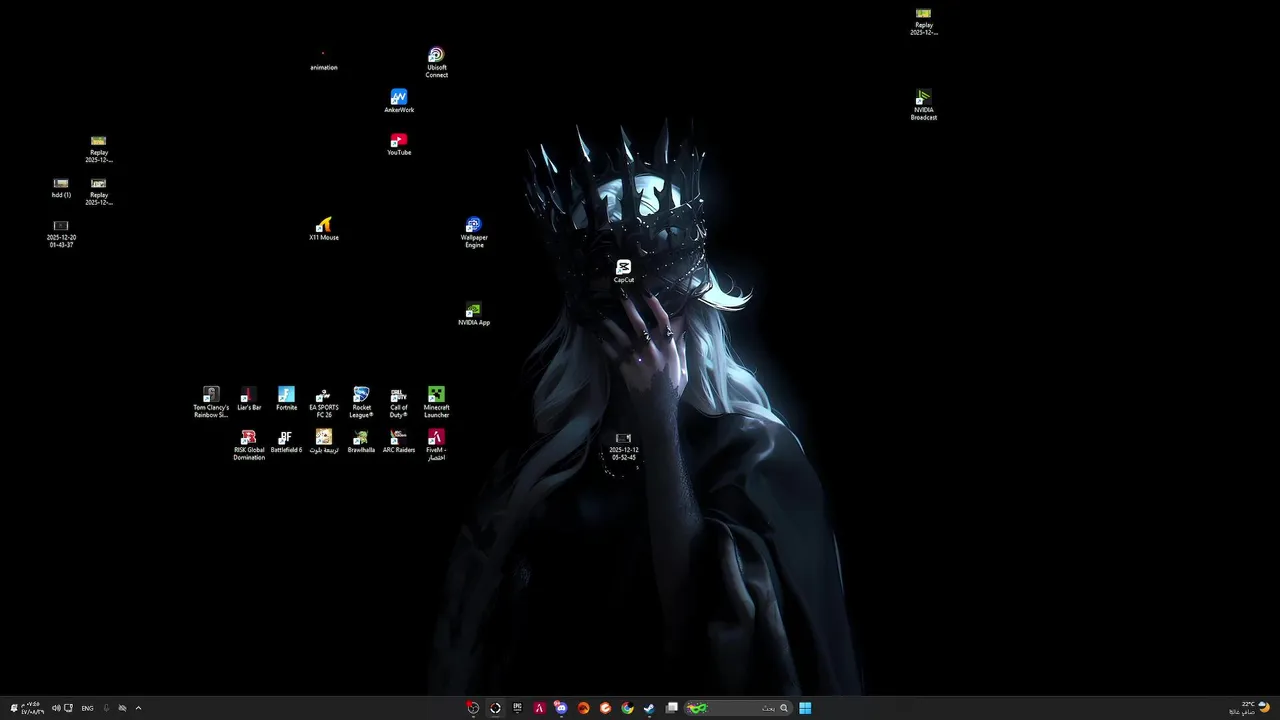
Task: Open the Minecraft Launcher shortcut
Action: tap(436, 402)
